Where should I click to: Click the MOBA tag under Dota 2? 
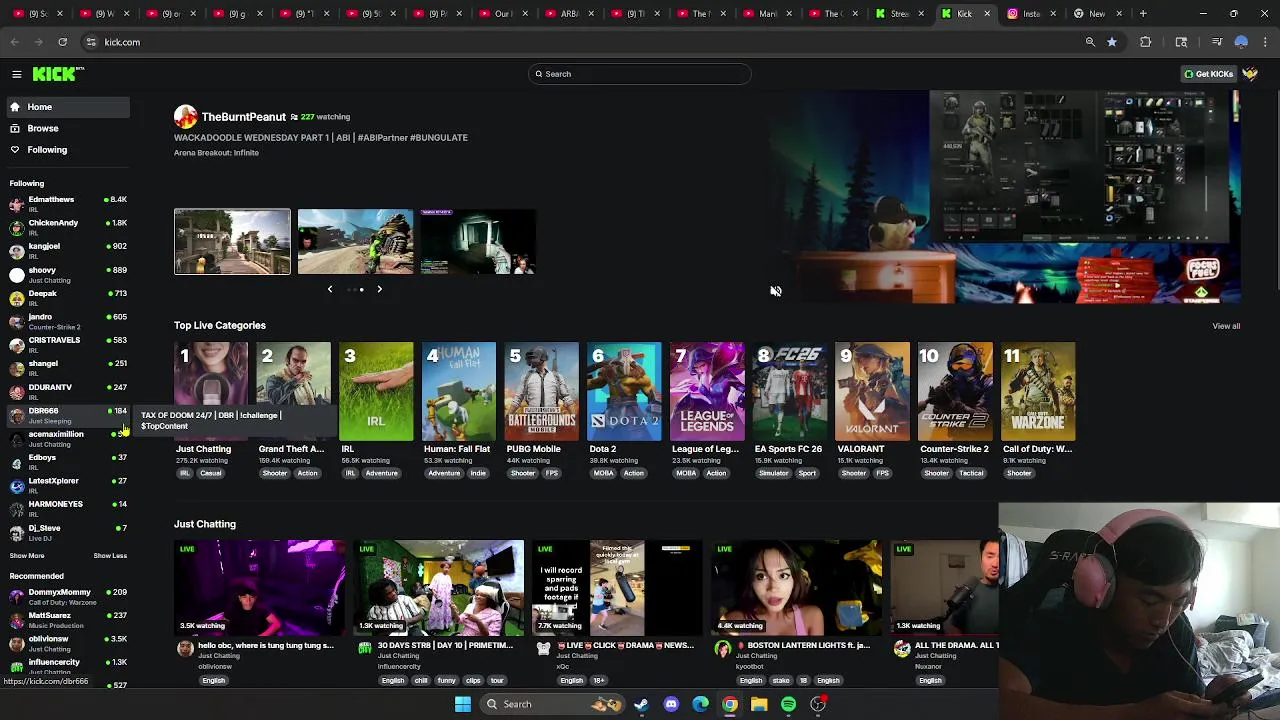(x=603, y=473)
